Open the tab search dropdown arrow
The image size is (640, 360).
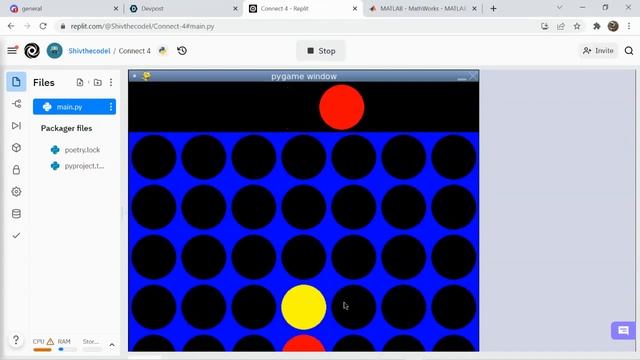point(560,7)
